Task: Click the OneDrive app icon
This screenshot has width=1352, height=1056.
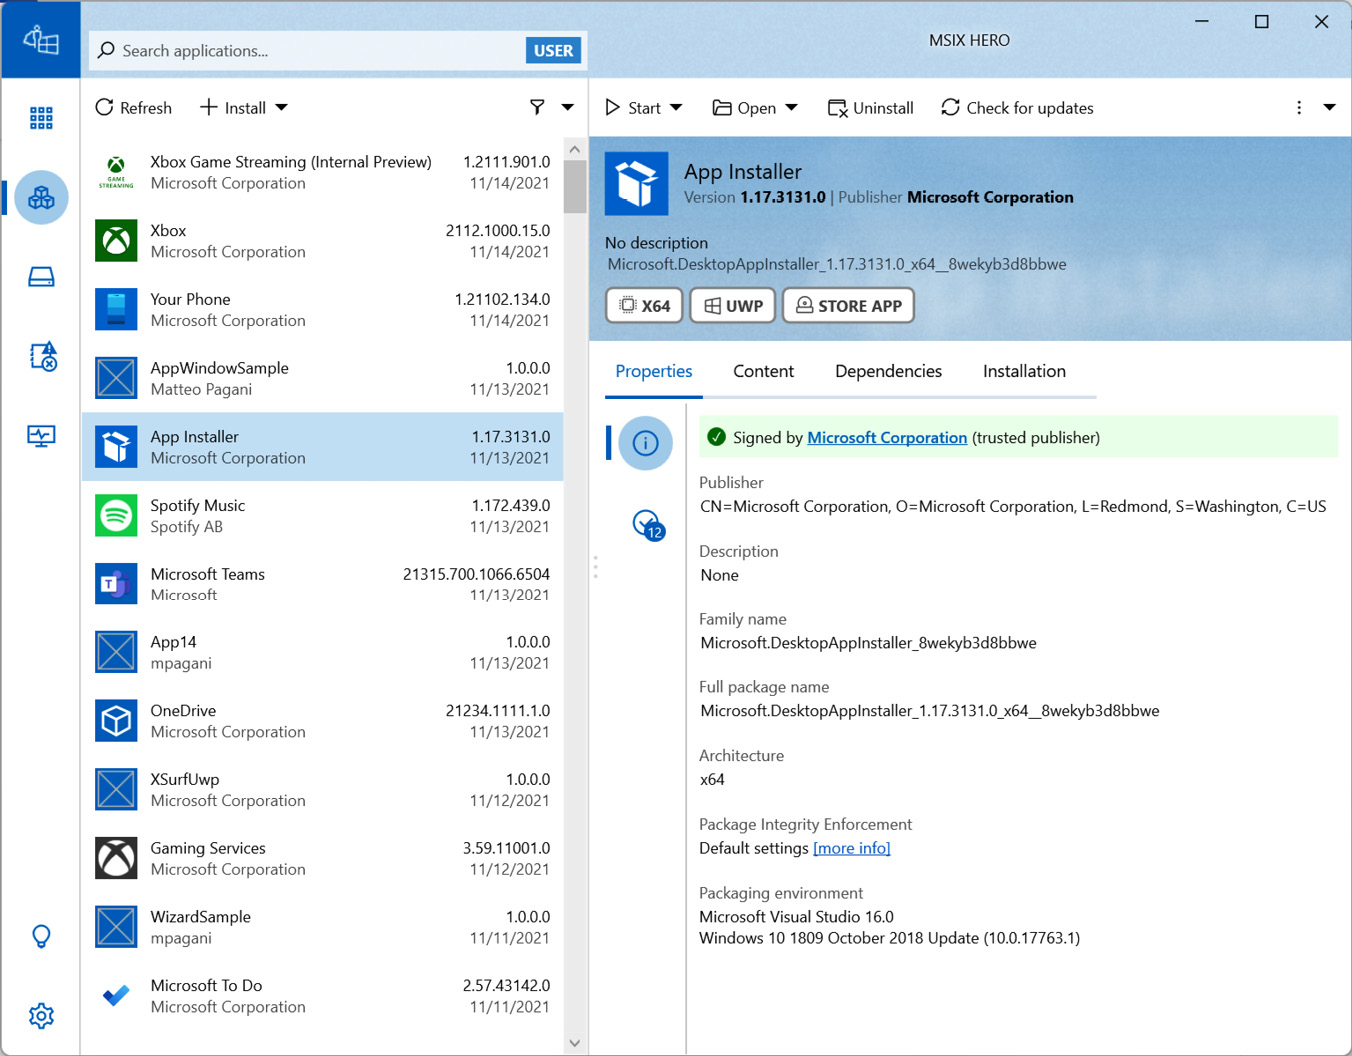Action: [x=116, y=721]
